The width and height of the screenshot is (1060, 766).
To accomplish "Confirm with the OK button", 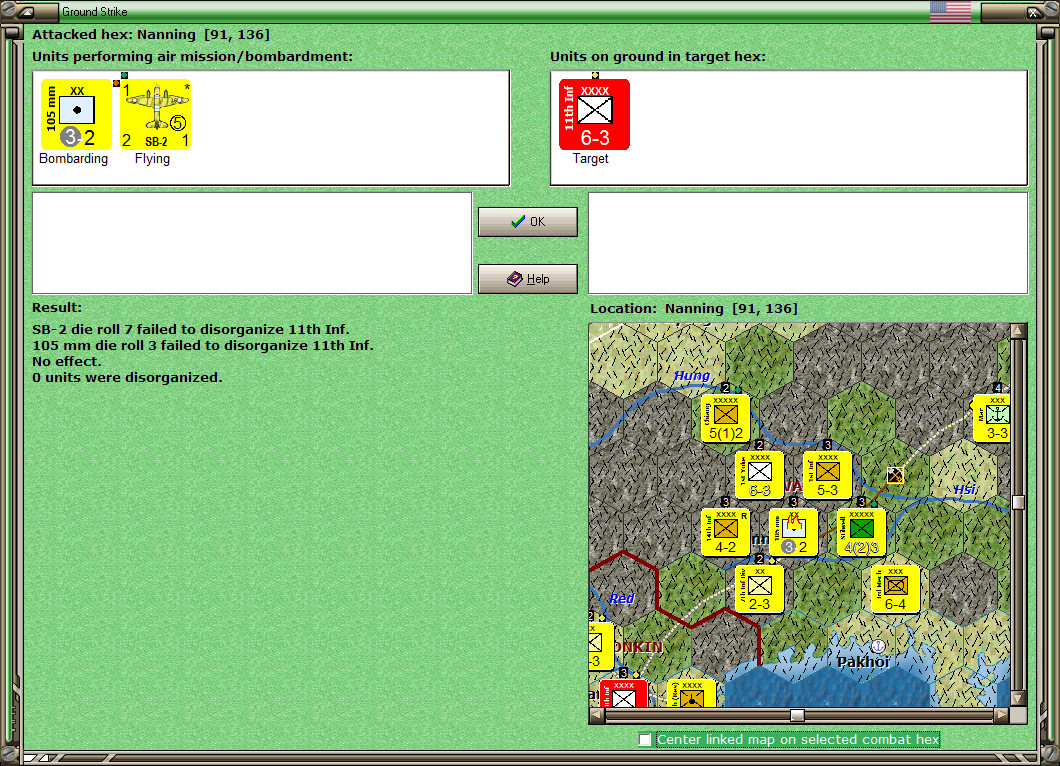I will click(528, 222).
